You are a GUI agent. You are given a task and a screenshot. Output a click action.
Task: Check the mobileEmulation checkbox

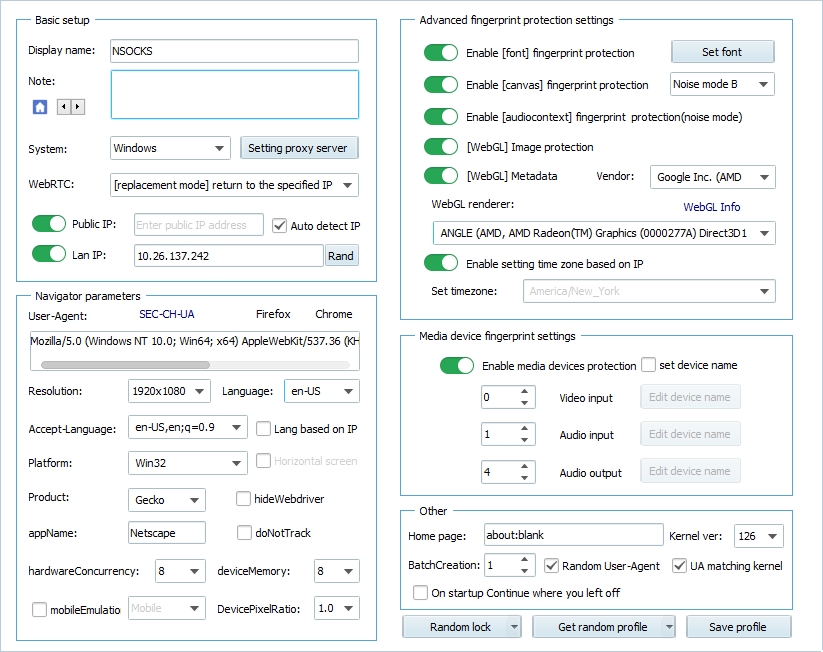click(39, 609)
